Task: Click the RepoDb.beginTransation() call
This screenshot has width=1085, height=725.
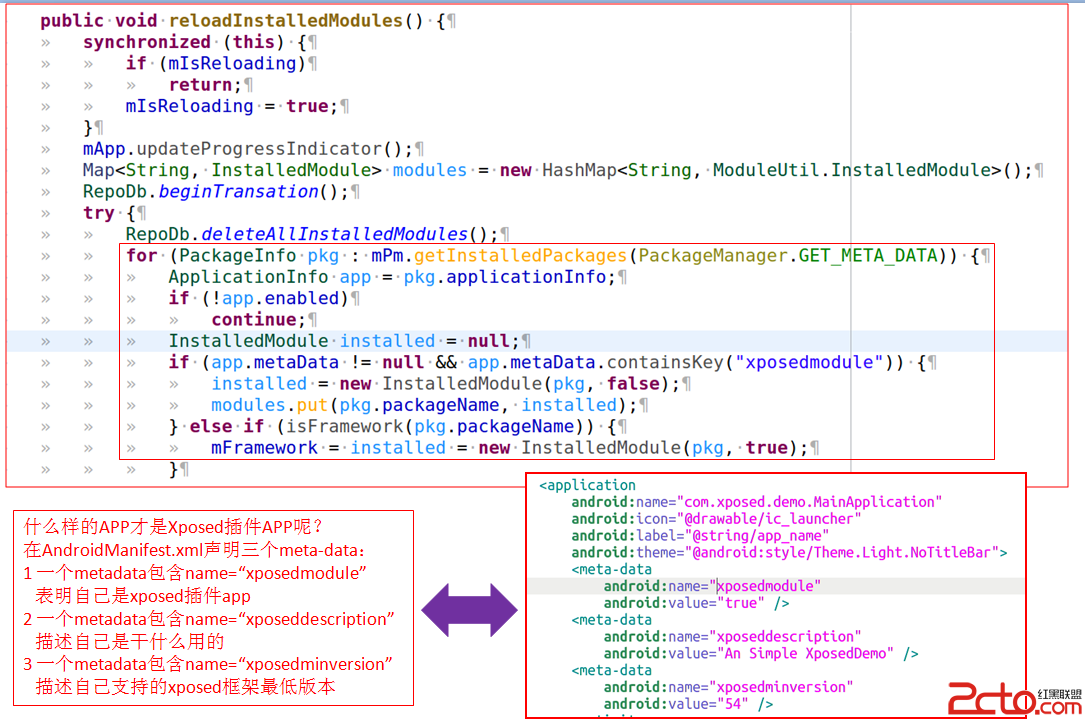Action: coord(215,192)
